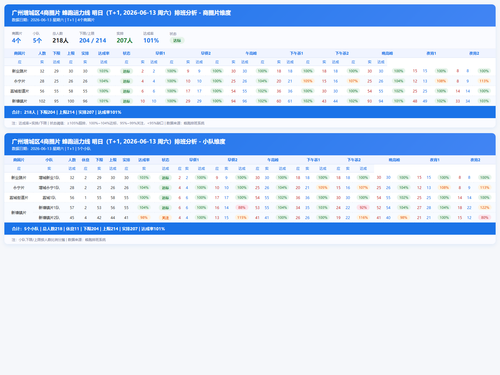Image resolution: width=500 pixels, height=375 pixels.
Task: Select first card subtitle ending "4个商圈片"
Action: (53, 20)
